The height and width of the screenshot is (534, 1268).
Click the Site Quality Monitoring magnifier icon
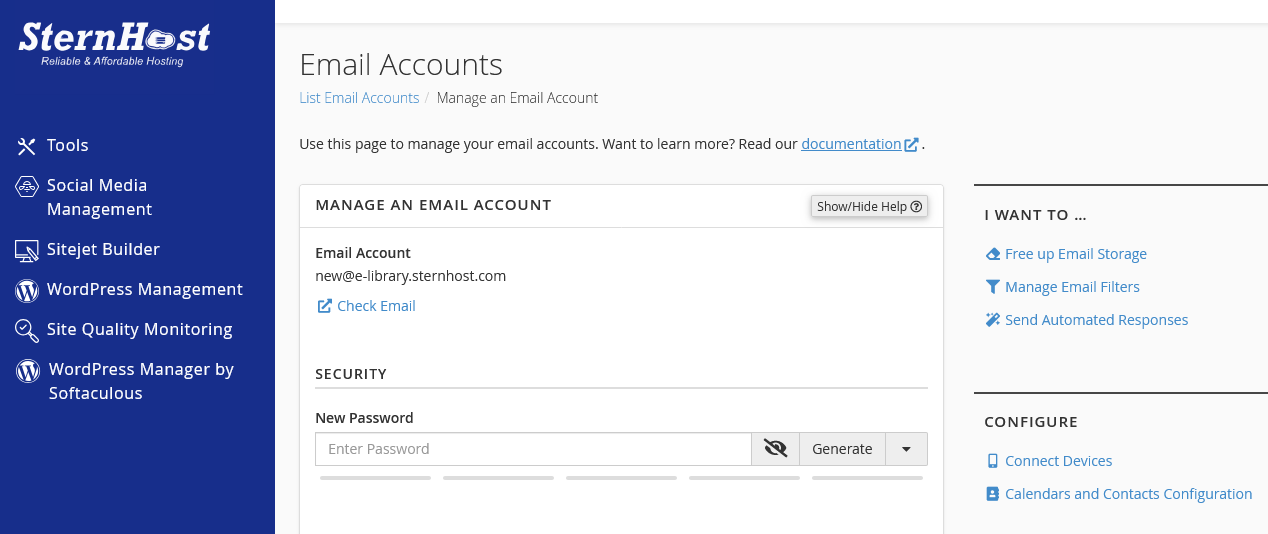point(27,330)
